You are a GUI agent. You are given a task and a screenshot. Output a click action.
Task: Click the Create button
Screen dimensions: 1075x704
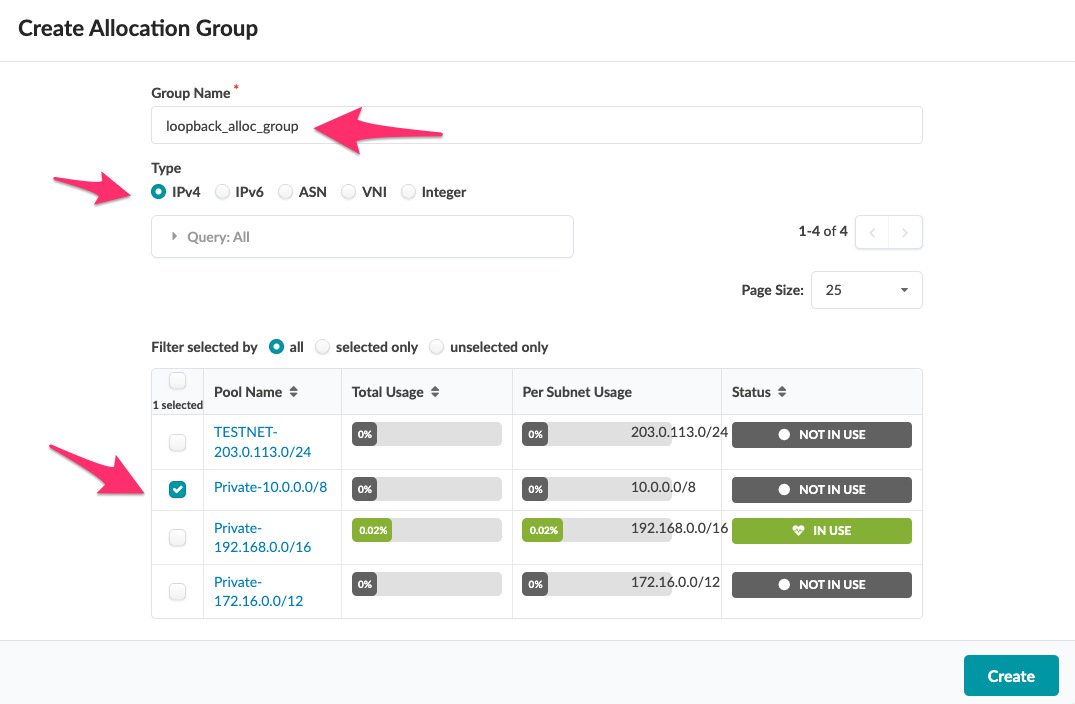[x=1011, y=675]
